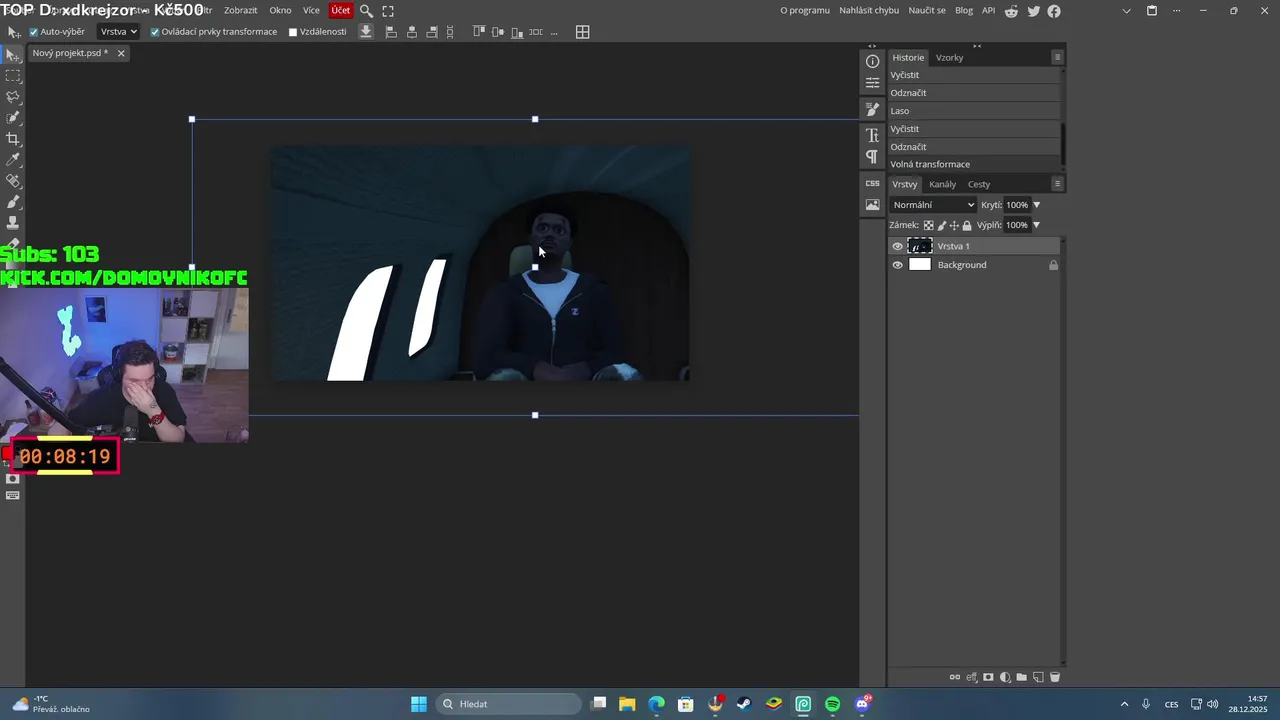Viewport: 1280px width, 720px height.
Task: Add a raster mask to layer
Action: (x=988, y=677)
